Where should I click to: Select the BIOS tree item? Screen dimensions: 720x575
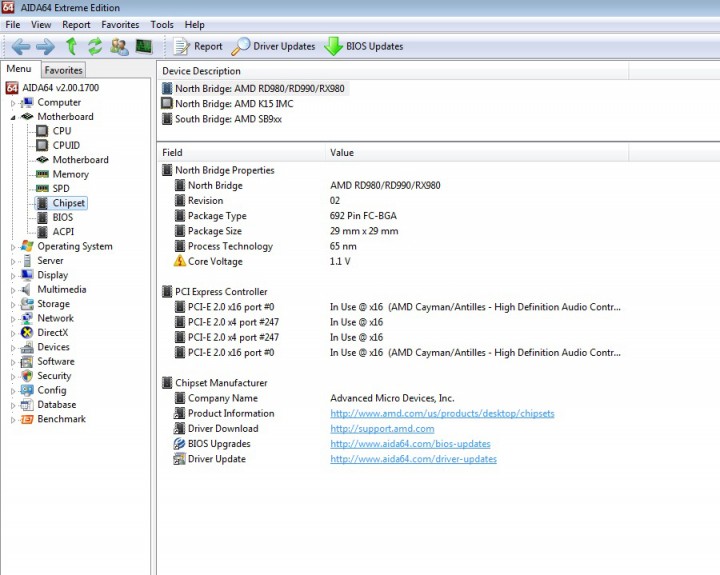pyautogui.click(x=62, y=217)
